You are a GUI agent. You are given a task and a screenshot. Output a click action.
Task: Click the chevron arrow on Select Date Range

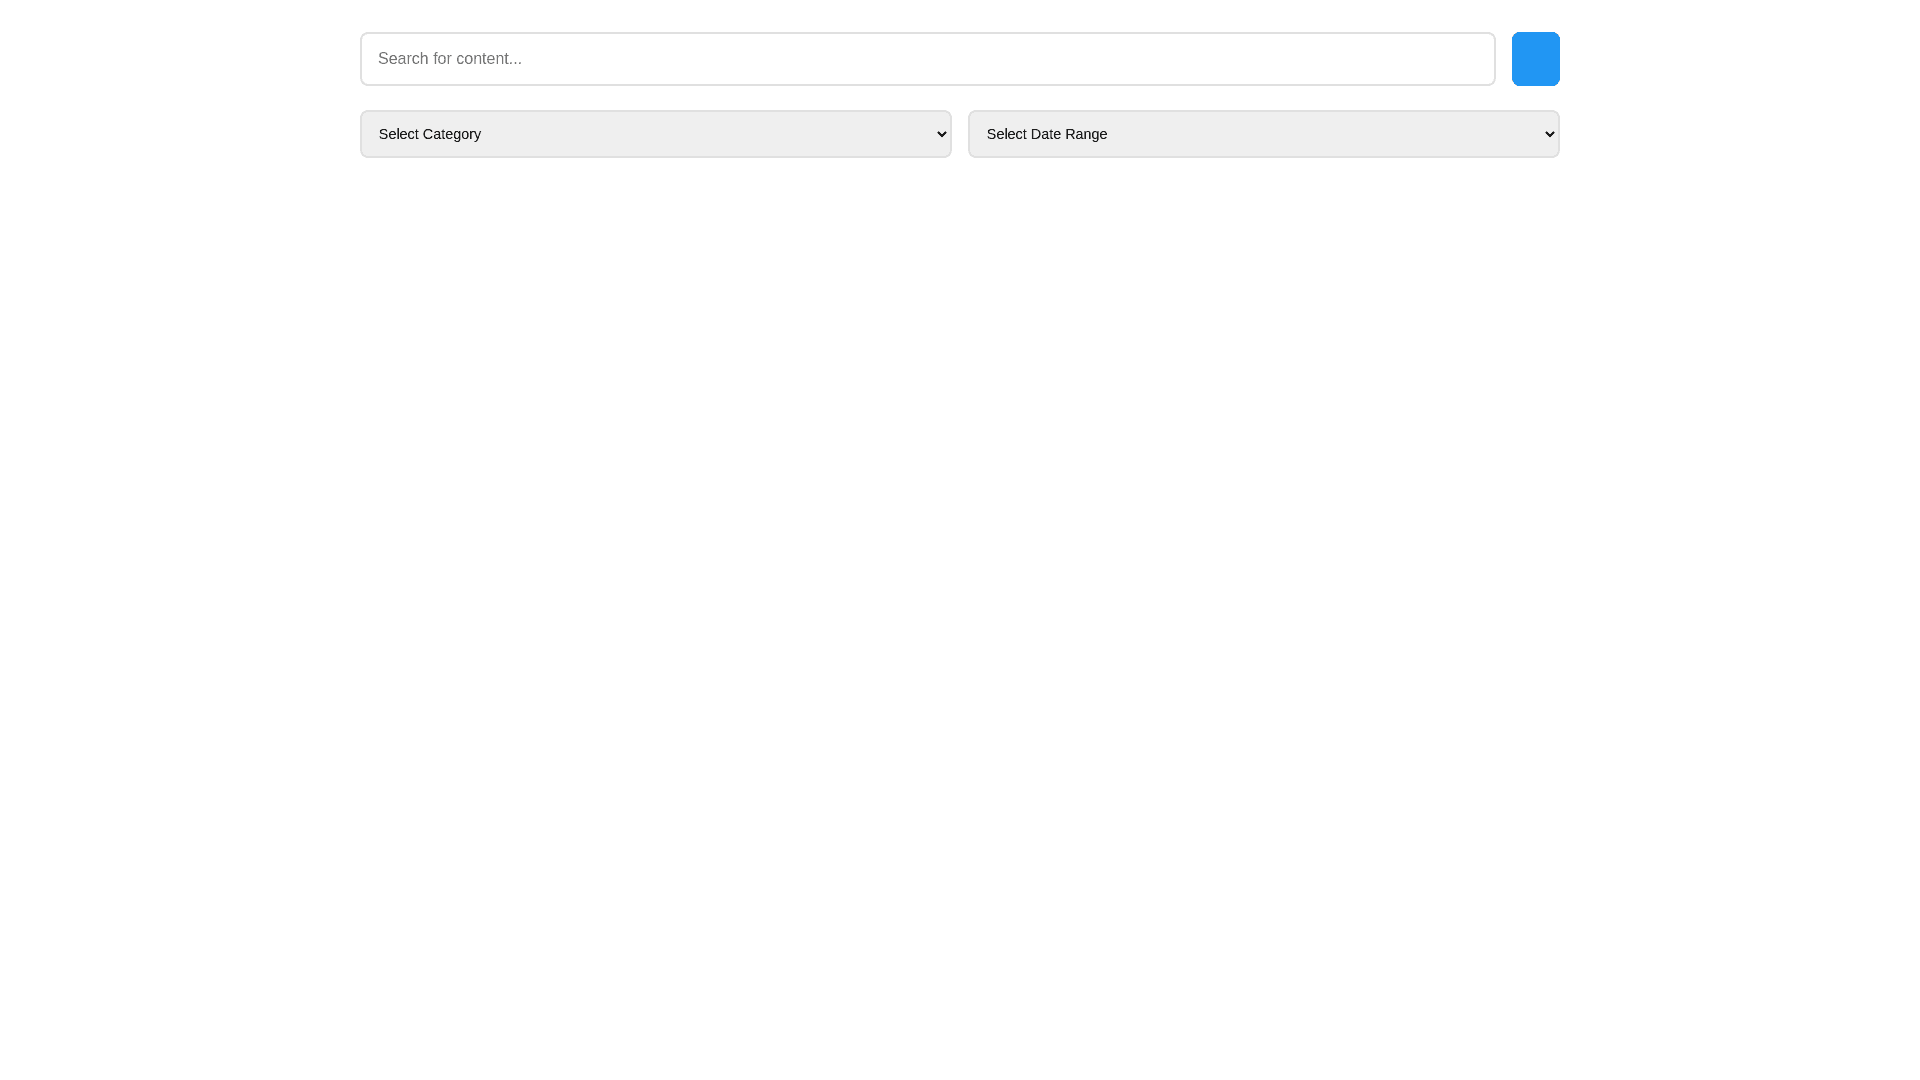(1549, 134)
